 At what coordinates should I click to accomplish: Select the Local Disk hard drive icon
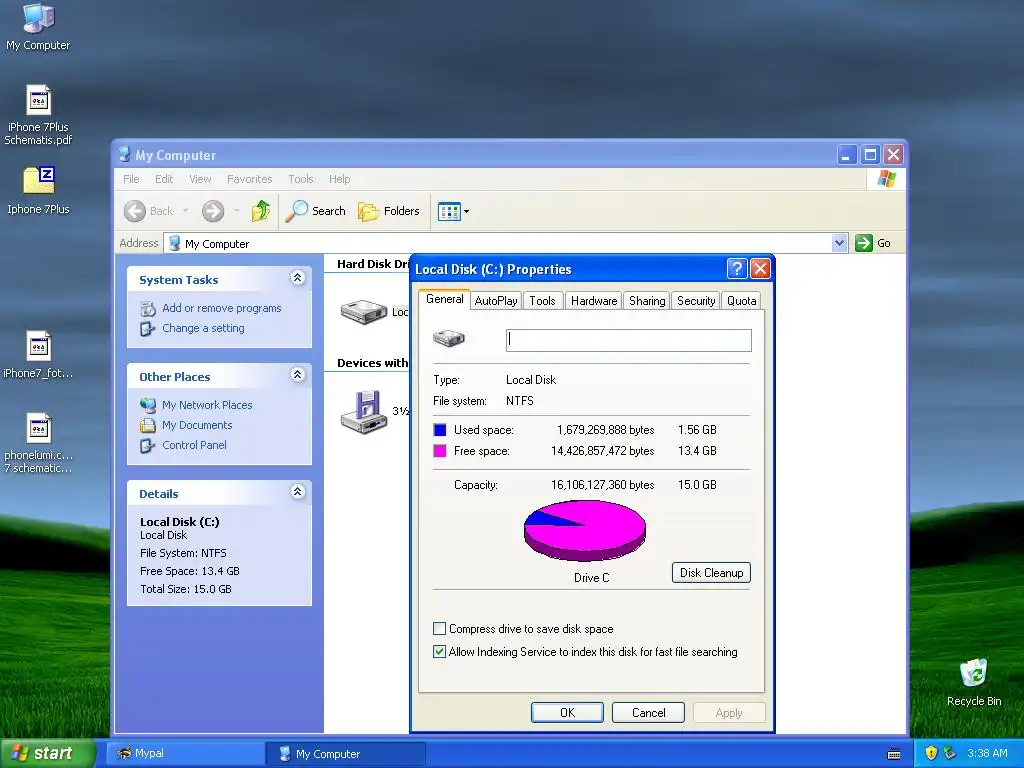click(x=364, y=312)
